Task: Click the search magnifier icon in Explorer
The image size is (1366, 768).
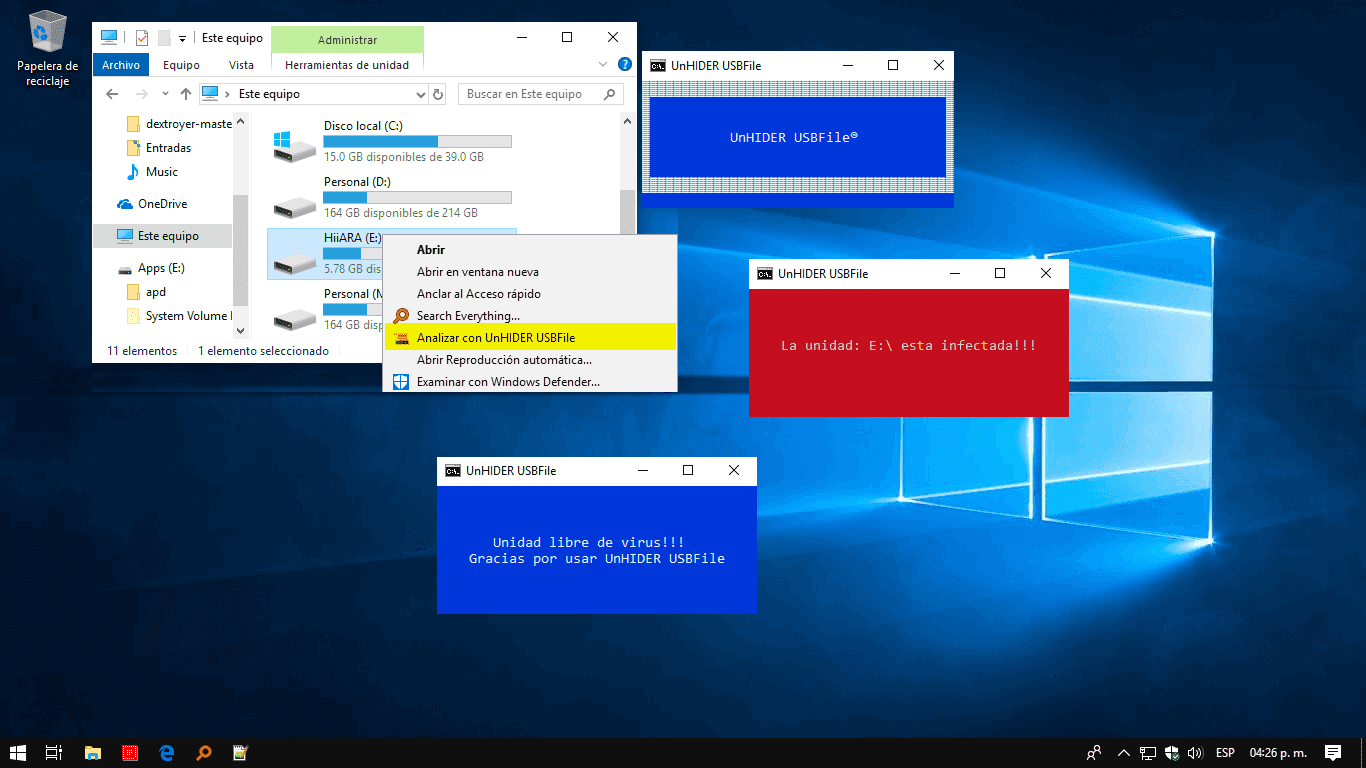Action: pyautogui.click(x=610, y=94)
